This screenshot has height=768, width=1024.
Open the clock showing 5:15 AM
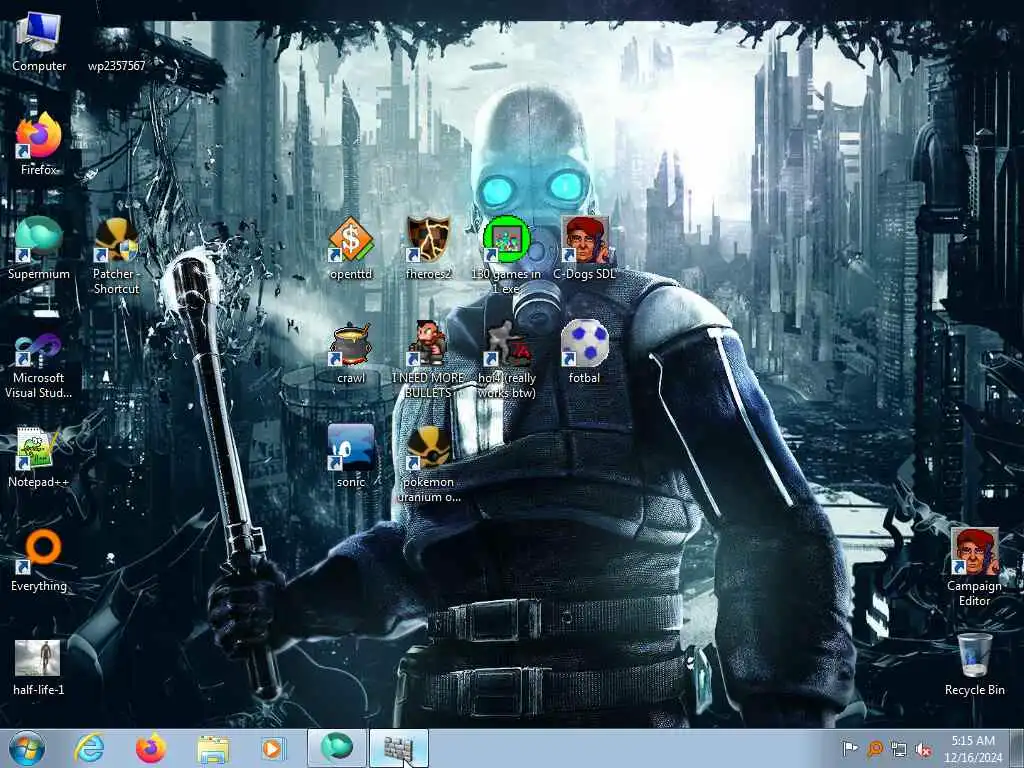click(x=973, y=749)
